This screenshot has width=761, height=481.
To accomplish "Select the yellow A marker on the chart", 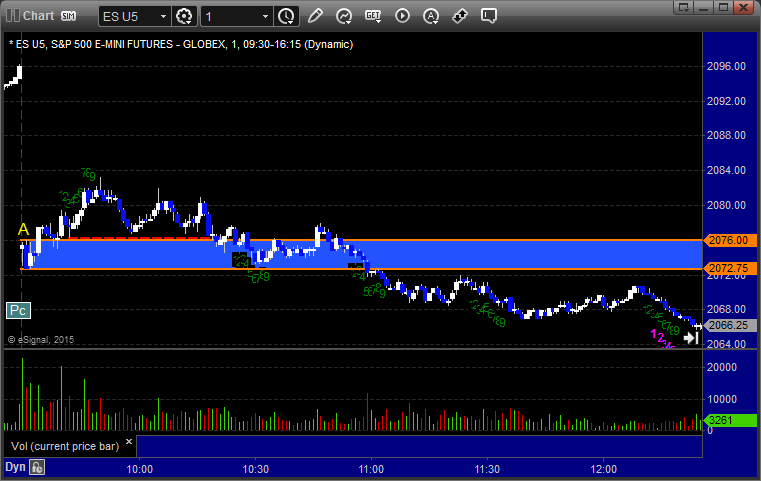I will pos(23,229).
